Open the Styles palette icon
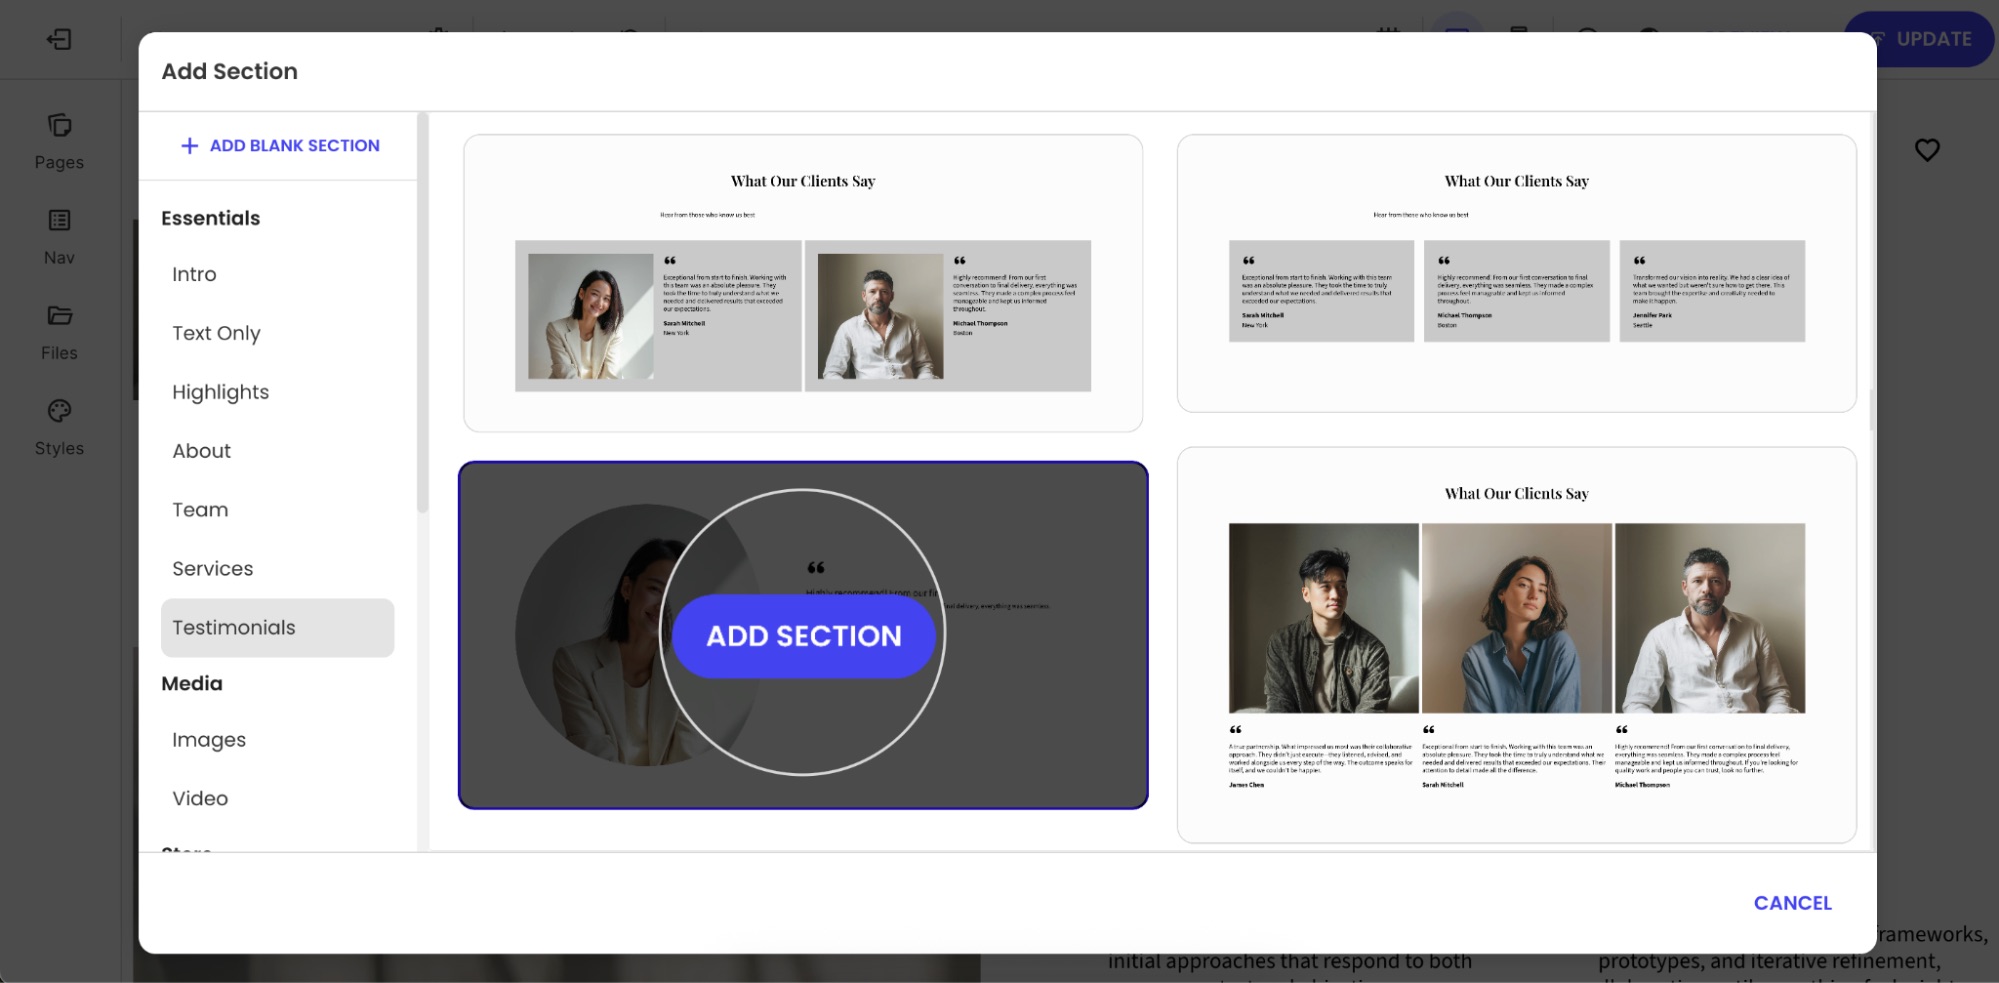The width and height of the screenshot is (1999, 983). (x=59, y=411)
